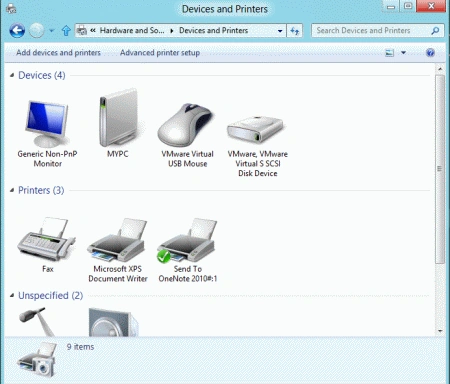Collapse the Devices (4) group

12,75
